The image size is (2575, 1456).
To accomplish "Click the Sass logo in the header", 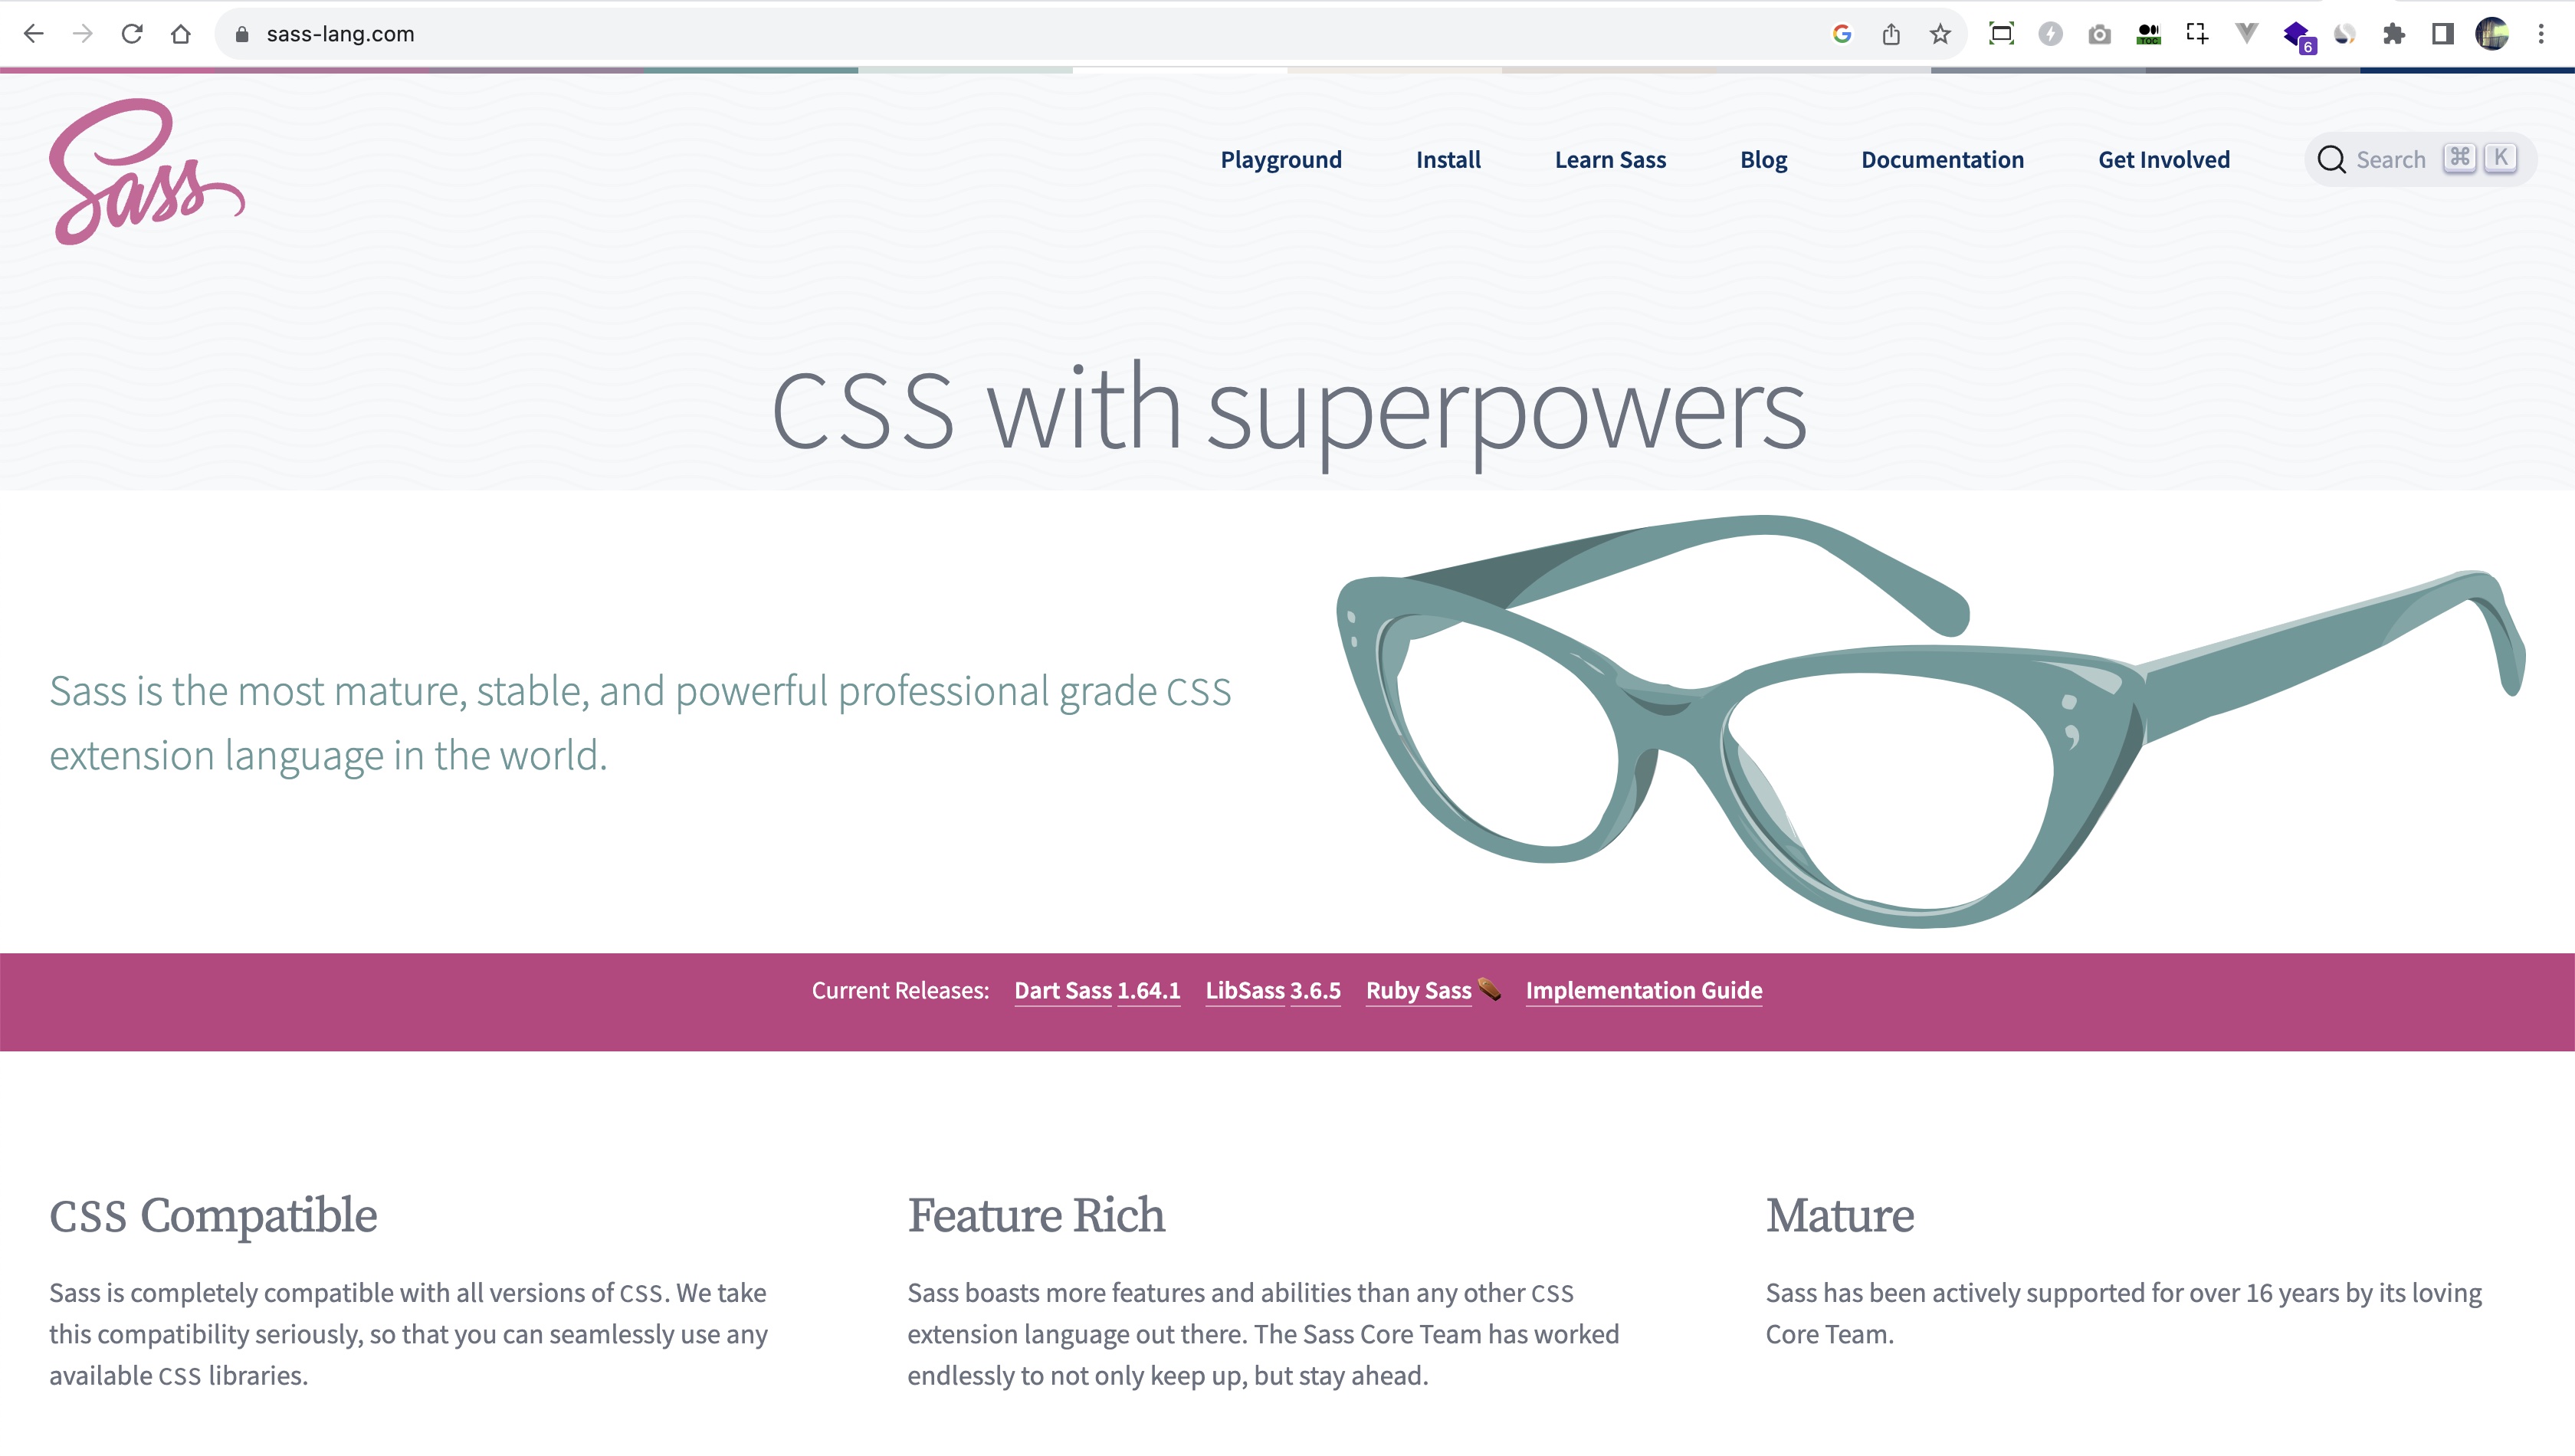I will (x=147, y=172).
